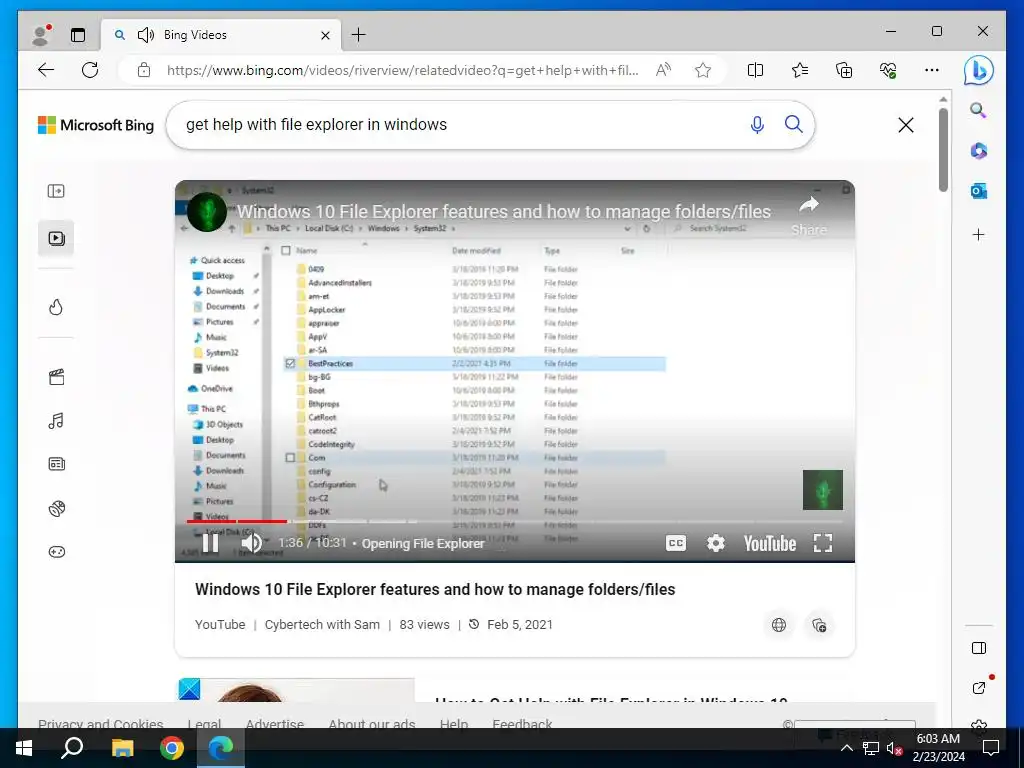Open the Music videos category
The height and width of the screenshot is (768, 1024).
pos(56,421)
